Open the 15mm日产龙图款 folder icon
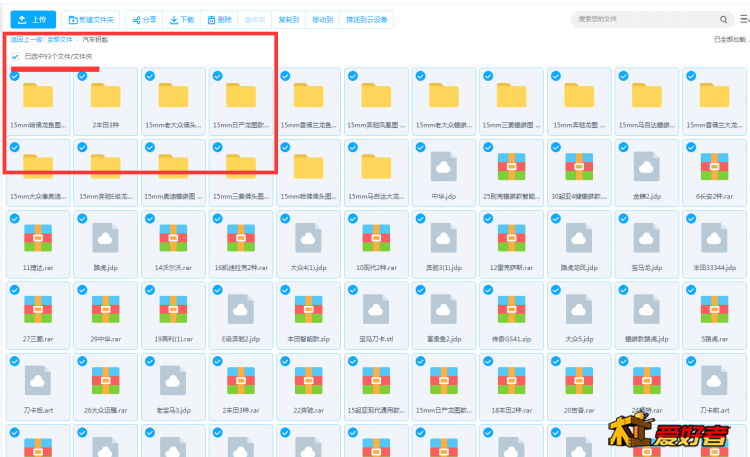This screenshot has width=750, height=457. [241, 95]
